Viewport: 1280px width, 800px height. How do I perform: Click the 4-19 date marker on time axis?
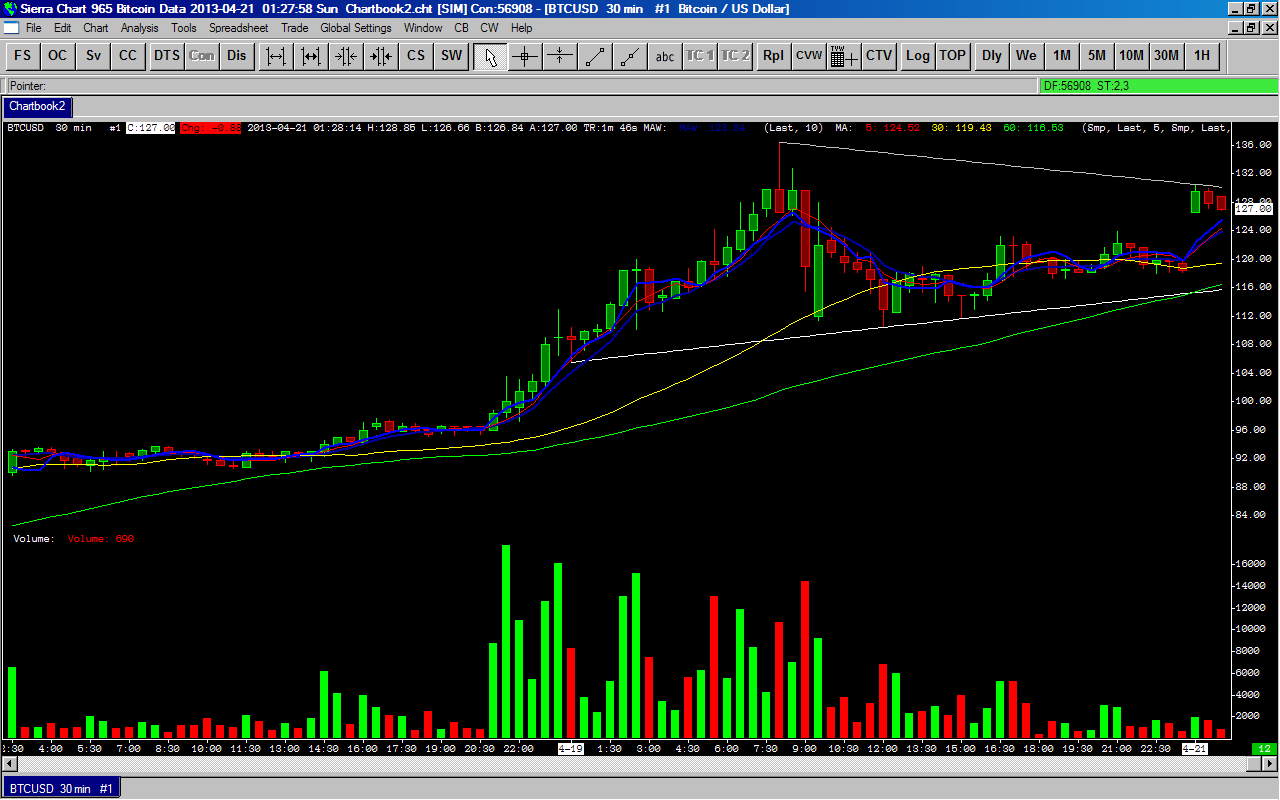(x=571, y=748)
